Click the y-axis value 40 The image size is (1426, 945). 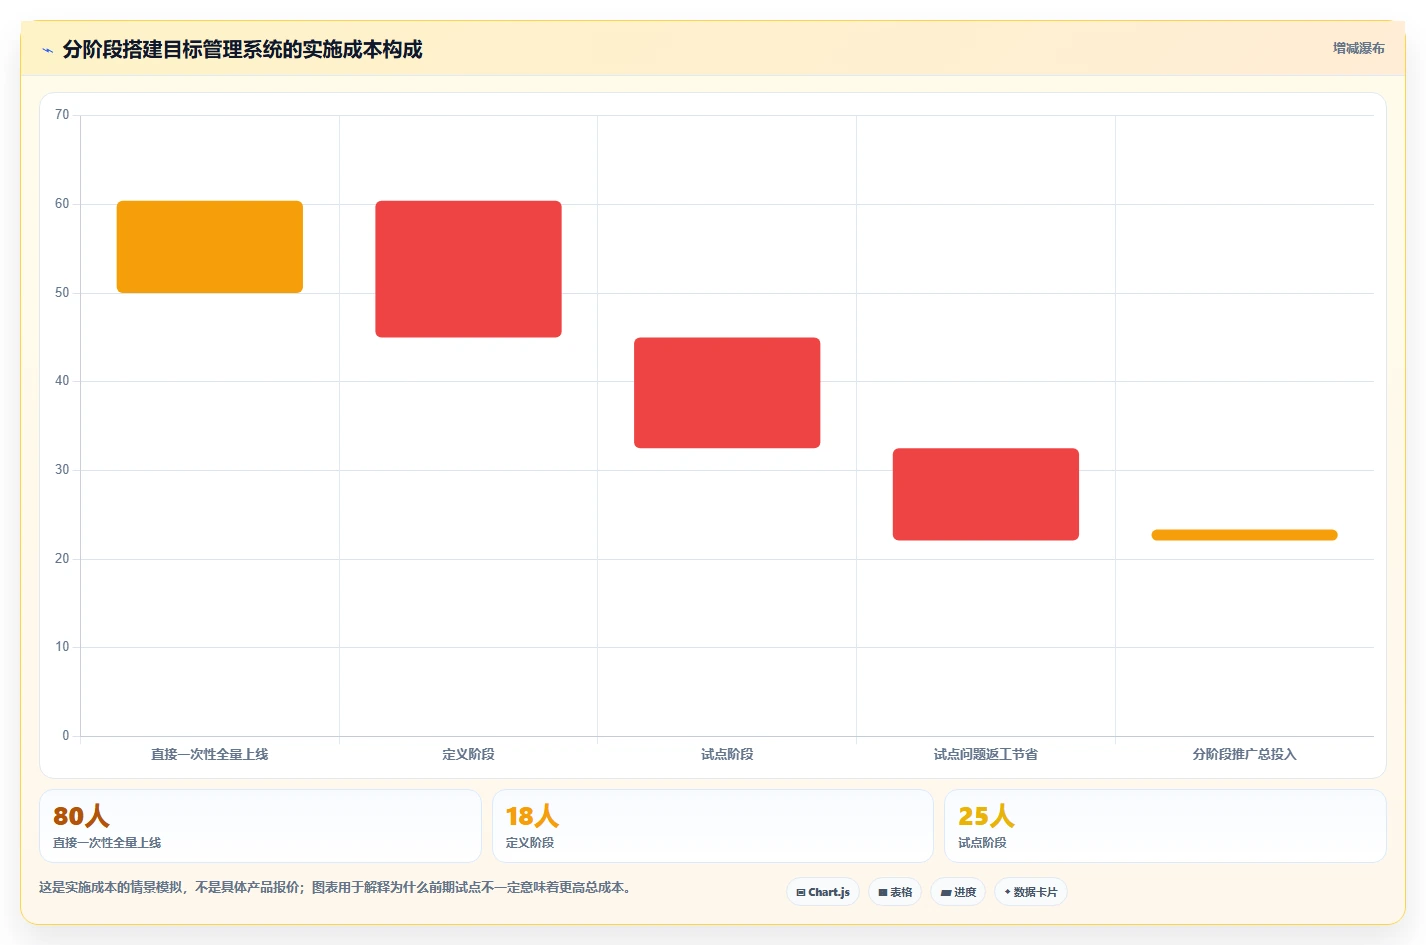(62, 381)
